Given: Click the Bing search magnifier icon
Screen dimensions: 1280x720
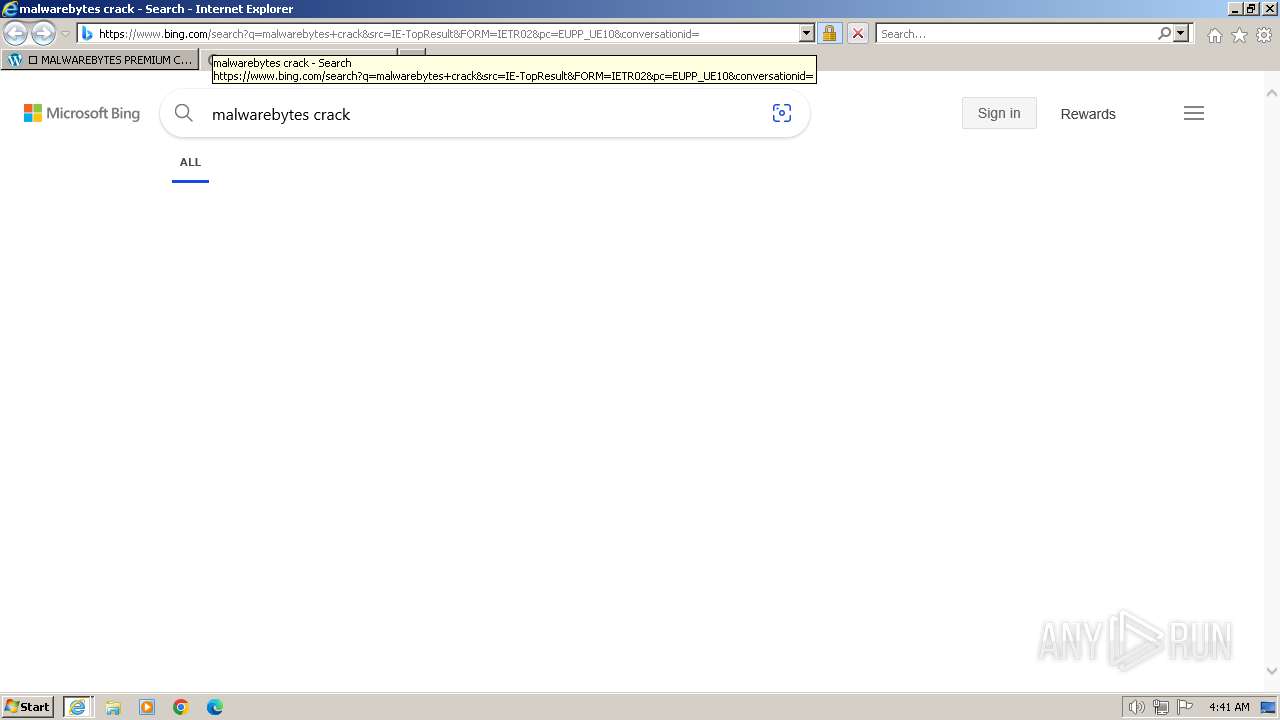Looking at the screenshot, I should click(x=184, y=114).
